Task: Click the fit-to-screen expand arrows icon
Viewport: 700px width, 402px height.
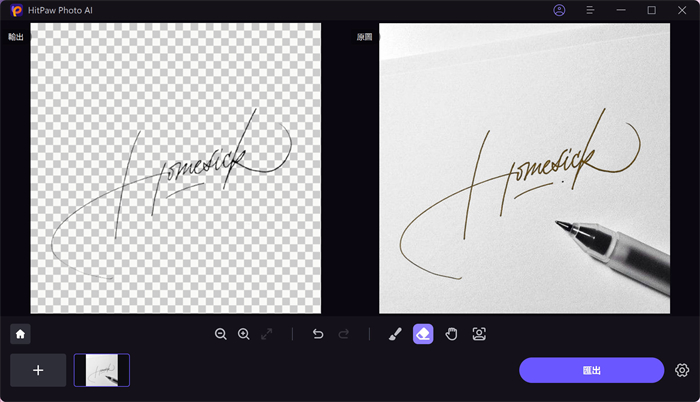Action: pyautogui.click(x=267, y=334)
